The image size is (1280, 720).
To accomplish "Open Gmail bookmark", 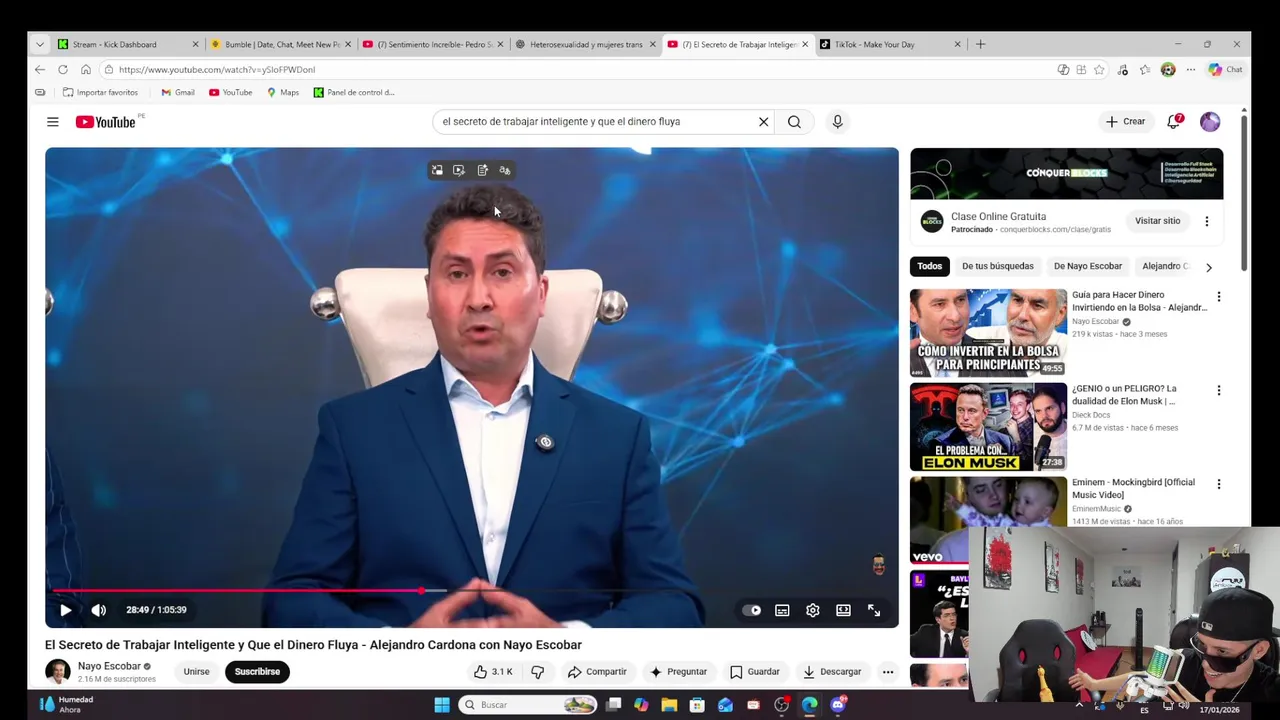I will (x=178, y=92).
